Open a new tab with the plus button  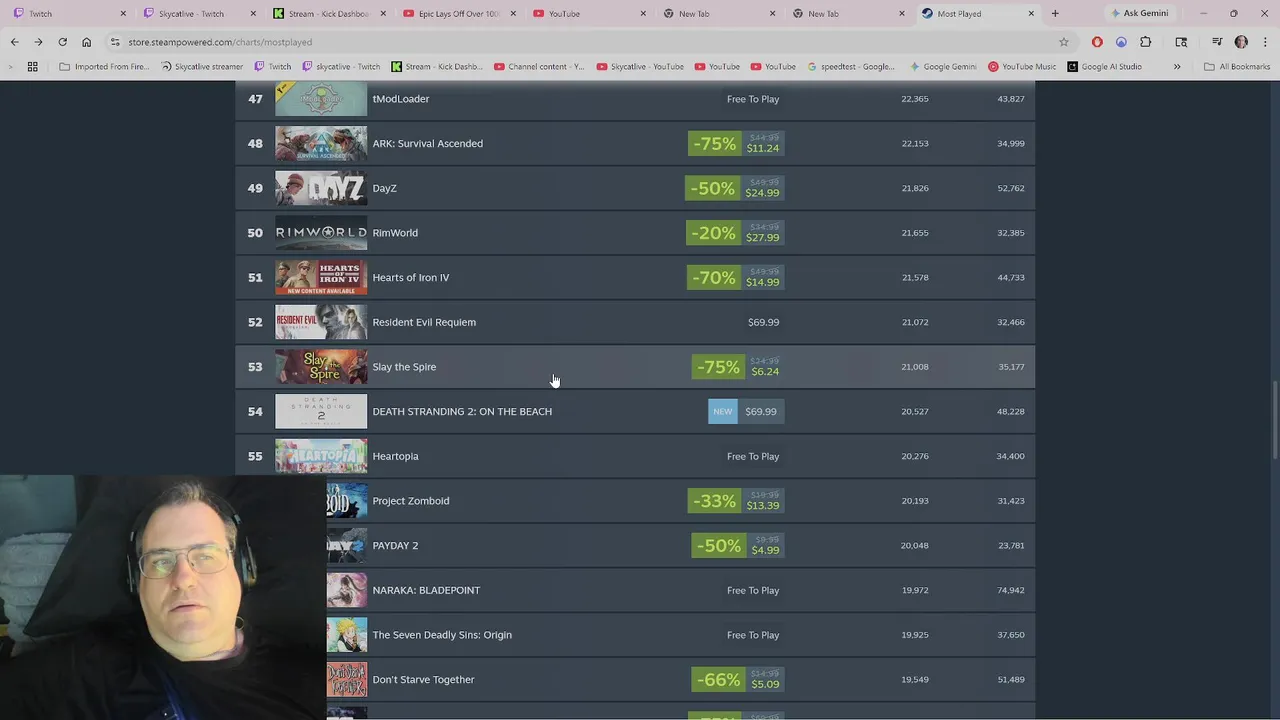tap(1054, 14)
